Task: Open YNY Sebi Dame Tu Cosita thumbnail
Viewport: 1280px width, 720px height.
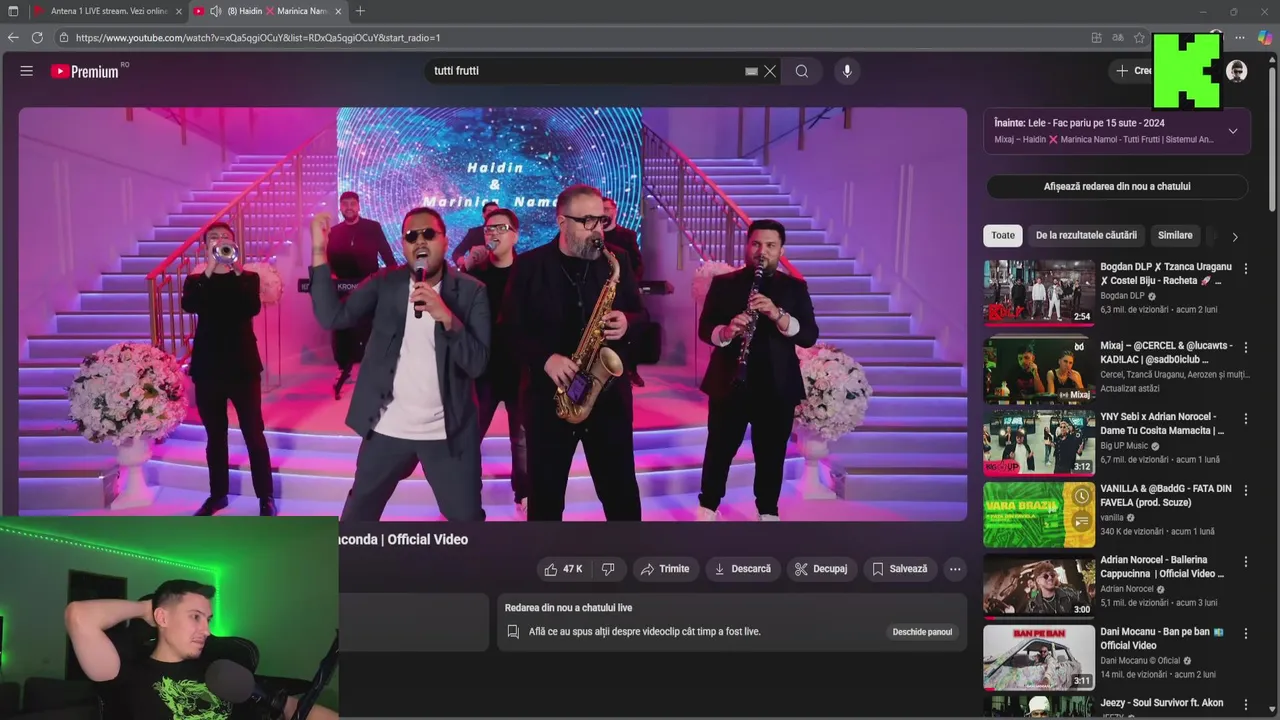Action: click(1039, 441)
